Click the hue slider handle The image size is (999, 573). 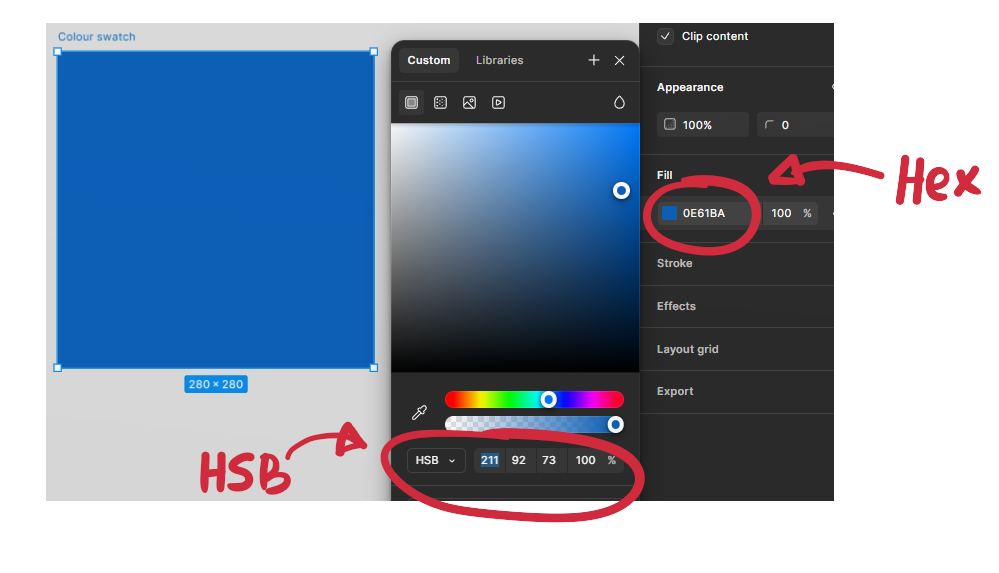coord(549,400)
